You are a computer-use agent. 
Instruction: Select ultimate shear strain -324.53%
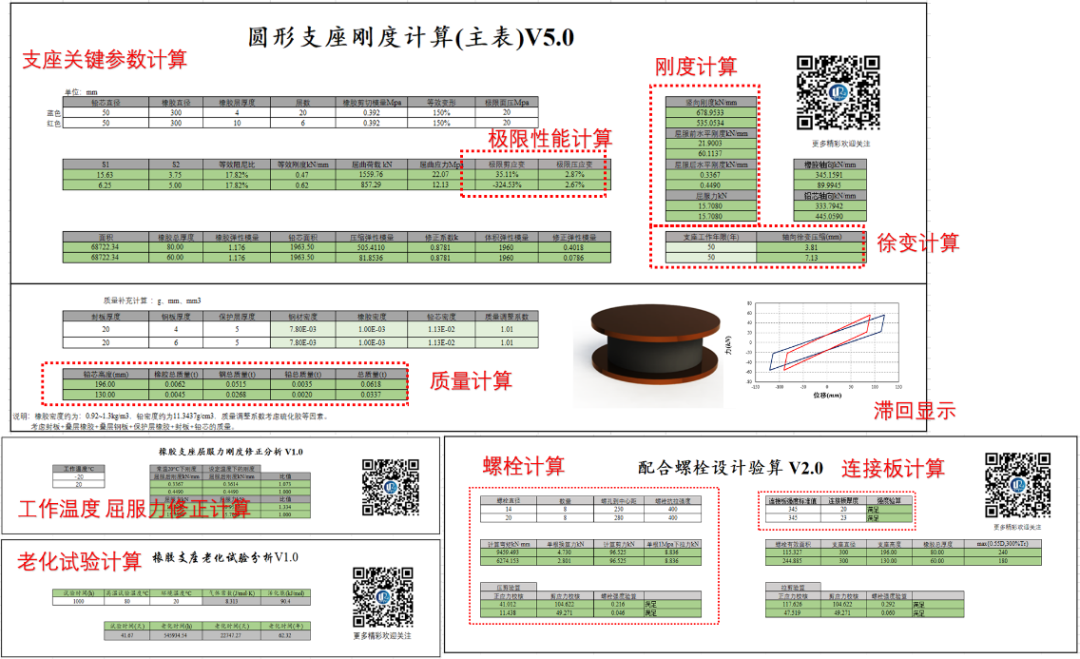click(506, 185)
